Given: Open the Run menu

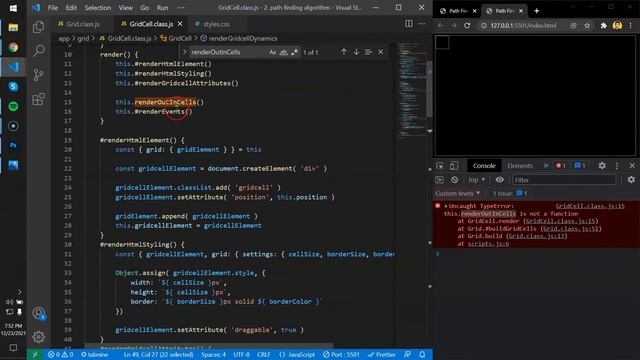Looking at the screenshot, I should pos(162,8).
